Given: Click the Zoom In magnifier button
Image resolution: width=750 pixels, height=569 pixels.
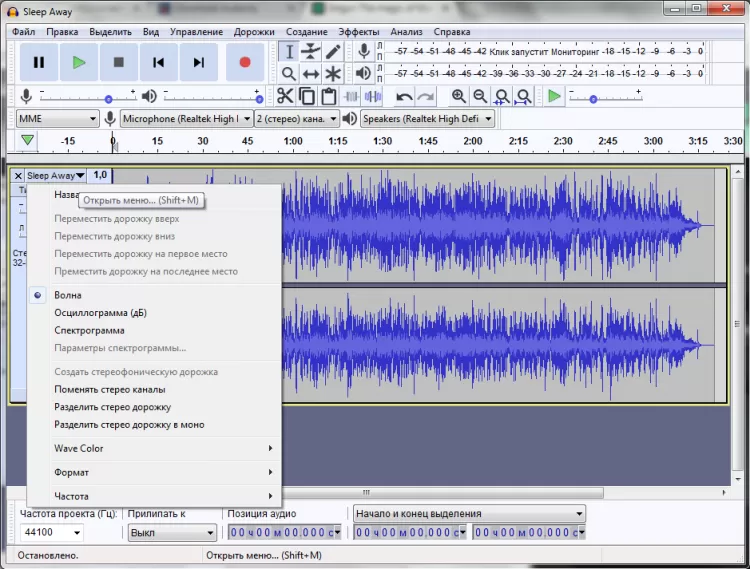Looking at the screenshot, I should coord(459,96).
